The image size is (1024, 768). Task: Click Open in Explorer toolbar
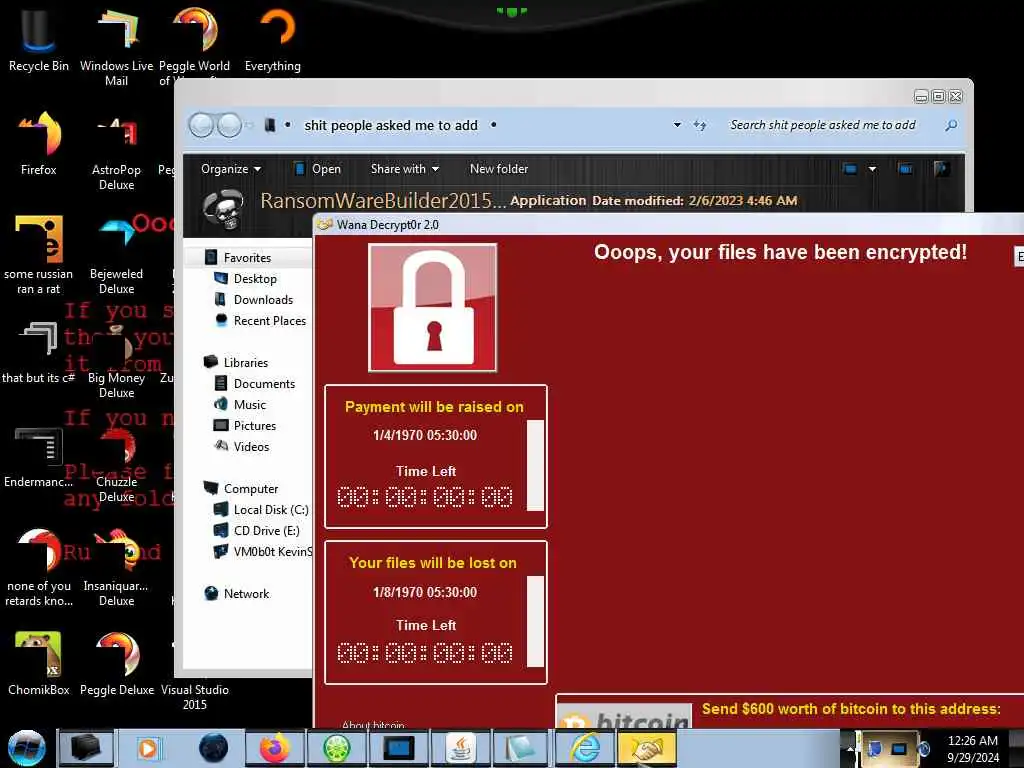tap(318, 169)
